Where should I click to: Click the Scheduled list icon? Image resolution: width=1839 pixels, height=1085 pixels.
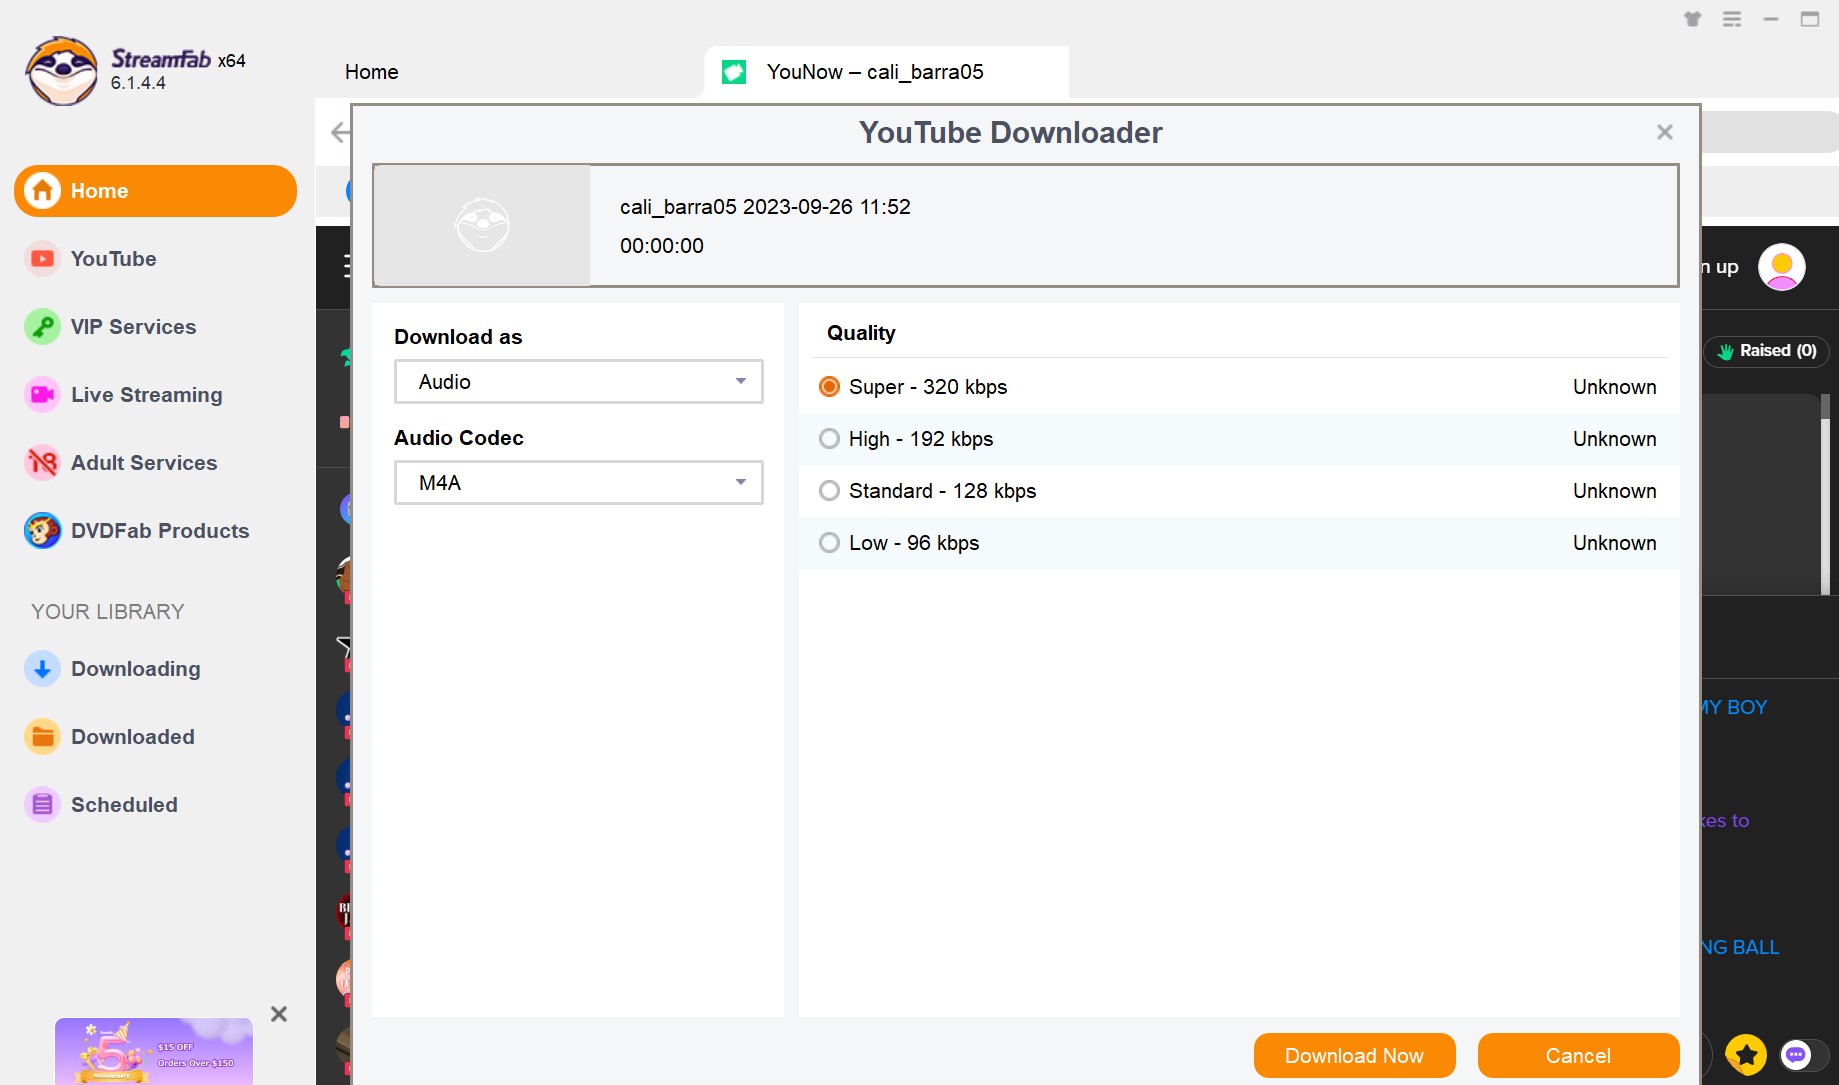click(x=42, y=805)
